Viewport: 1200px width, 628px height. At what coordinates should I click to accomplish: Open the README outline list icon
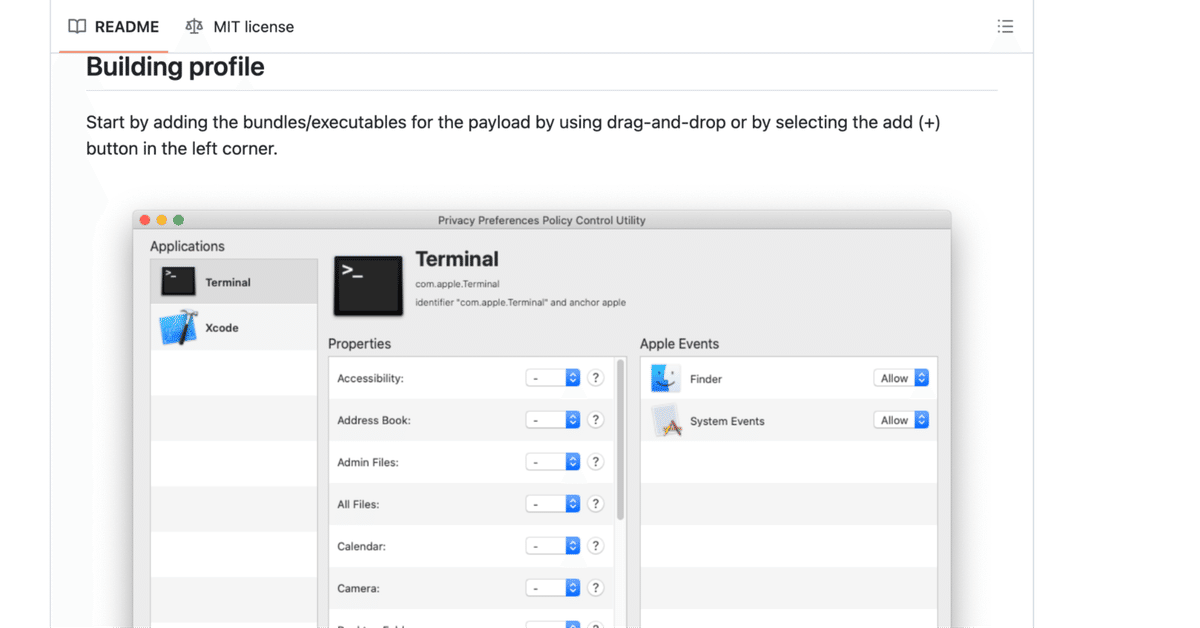[1005, 27]
